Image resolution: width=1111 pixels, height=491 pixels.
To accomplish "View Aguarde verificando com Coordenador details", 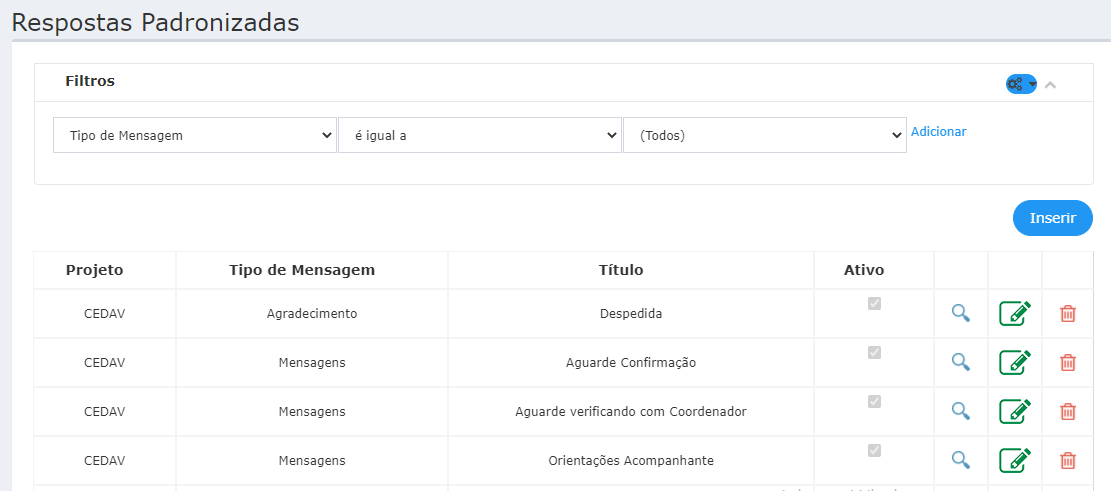I will (961, 411).
